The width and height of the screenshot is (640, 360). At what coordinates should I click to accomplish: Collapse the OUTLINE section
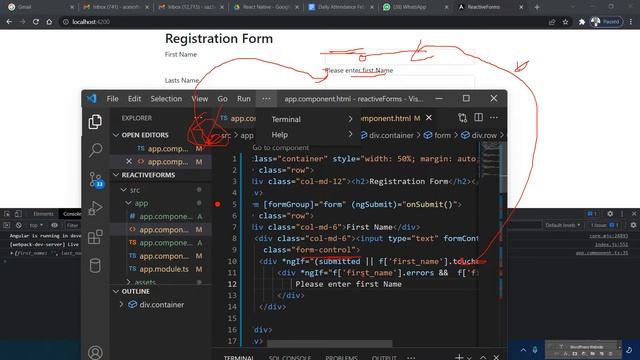116,291
